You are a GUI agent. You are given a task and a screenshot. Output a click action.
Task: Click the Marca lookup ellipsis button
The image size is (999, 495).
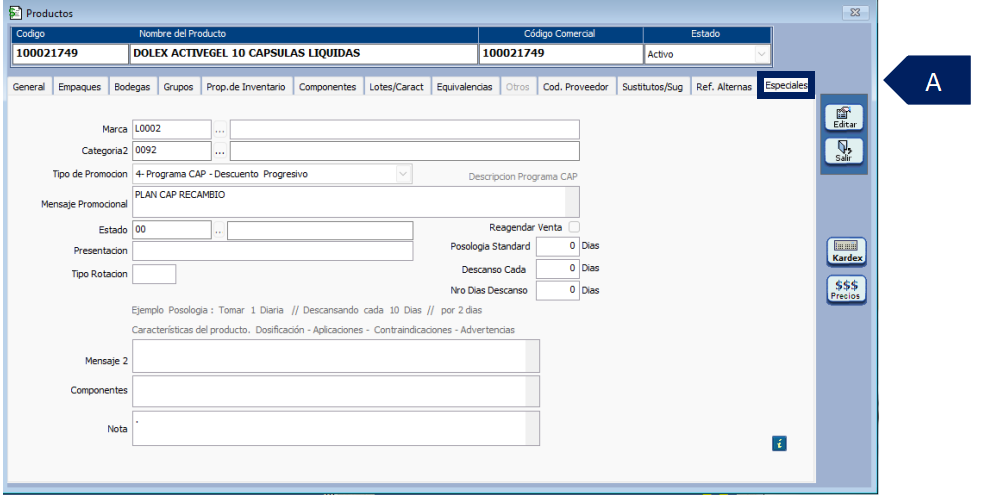(220, 130)
